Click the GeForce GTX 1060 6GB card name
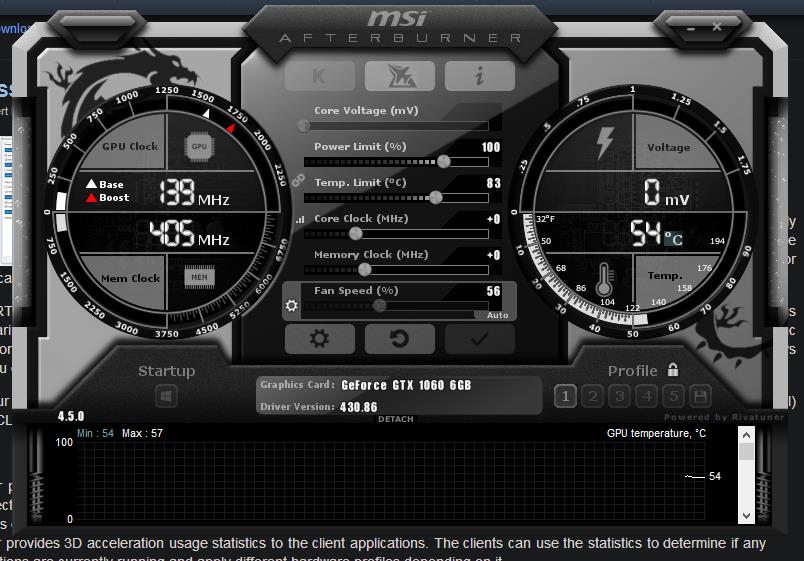The image size is (804, 561). (x=406, y=385)
